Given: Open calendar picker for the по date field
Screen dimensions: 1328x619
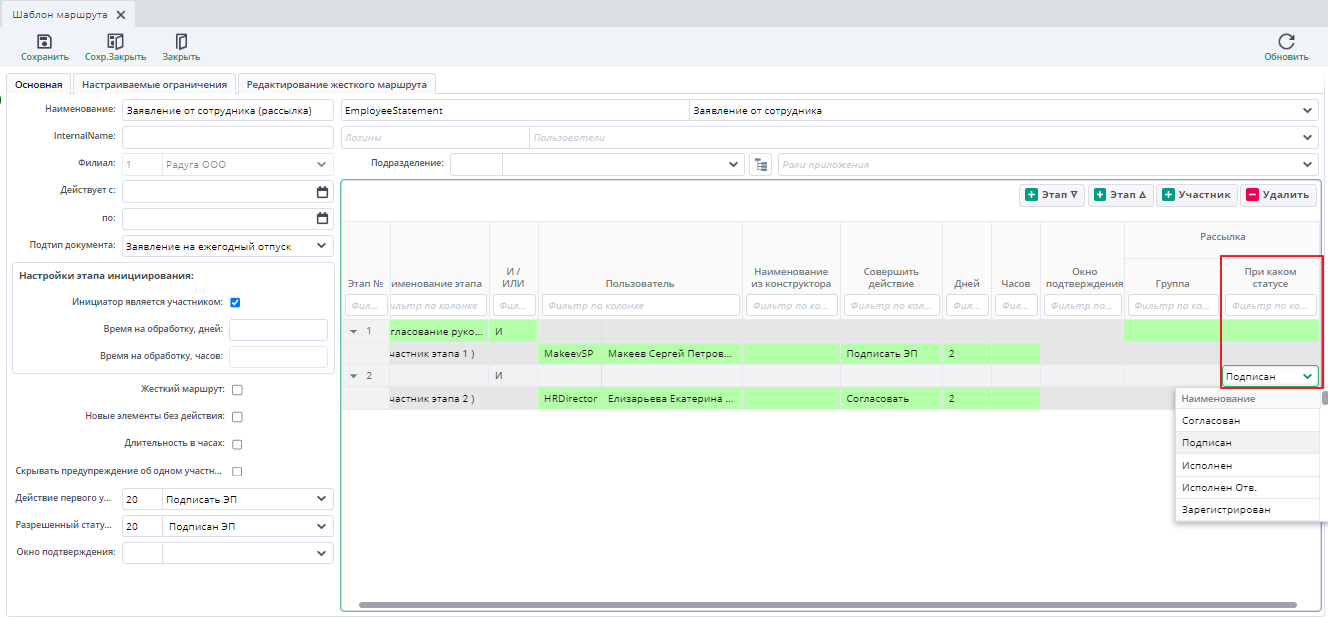Looking at the screenshot, I should [322, 218].
